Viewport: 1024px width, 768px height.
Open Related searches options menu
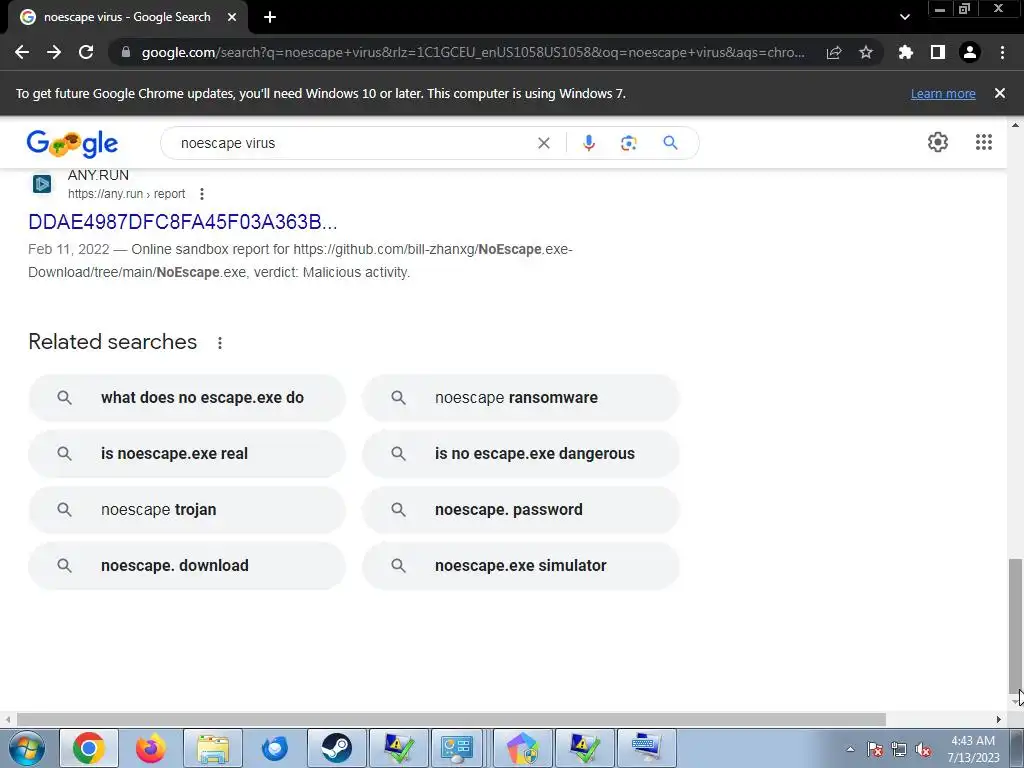point(220,343)
